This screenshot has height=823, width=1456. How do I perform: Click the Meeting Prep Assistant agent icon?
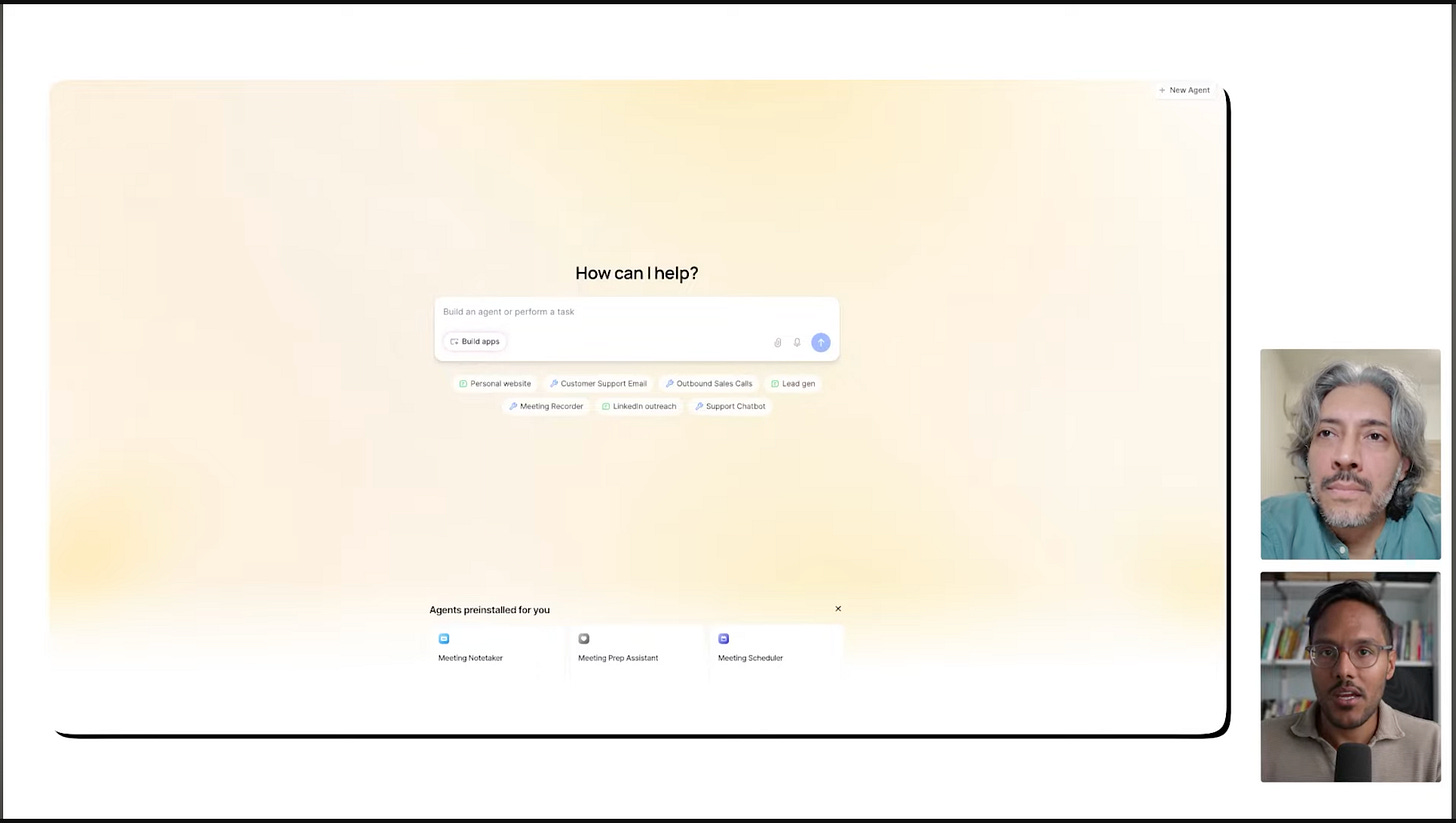pyautogui.click(x=584, y=638)
